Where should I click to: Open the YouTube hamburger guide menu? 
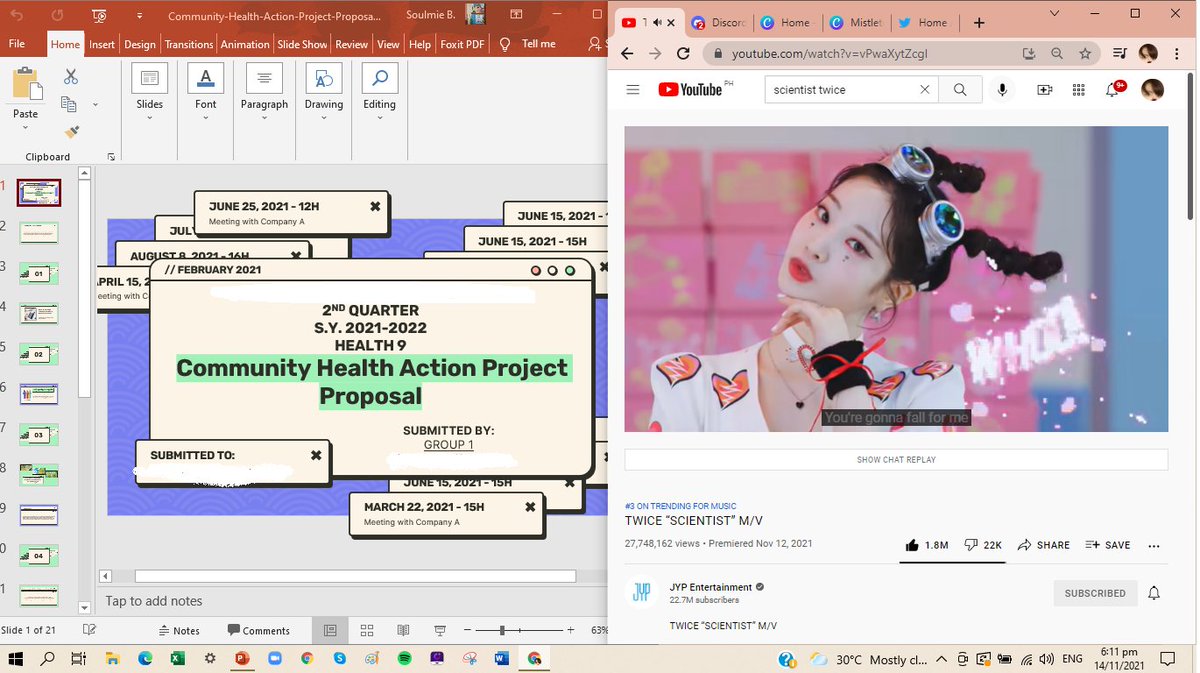(632, 90)
